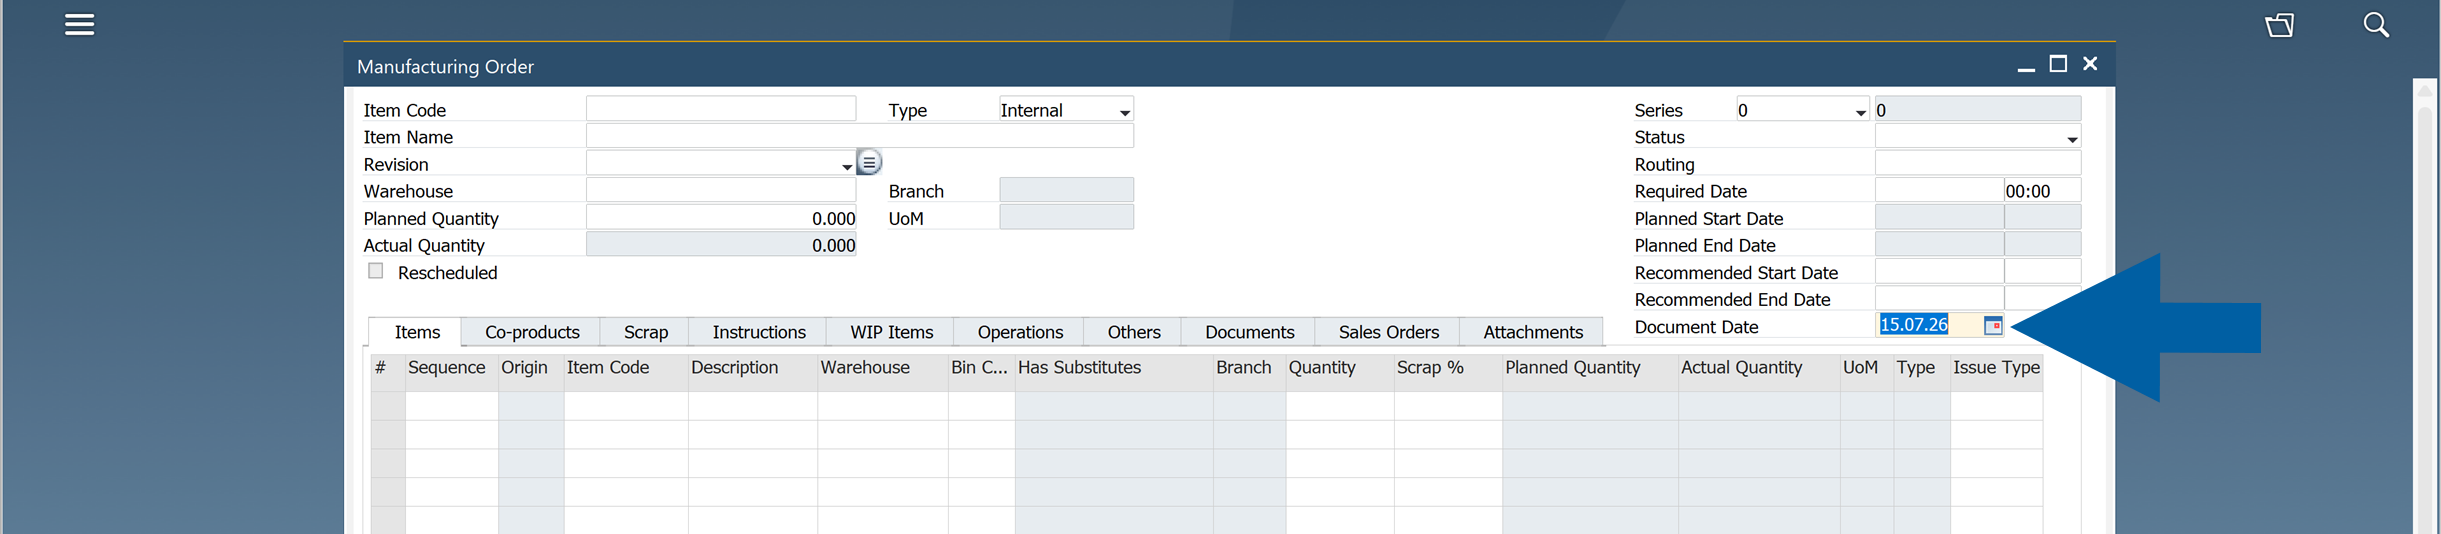Expand the Status dropdown
The height and width of the screenshot is (534, 2441).
[2072, 139]
